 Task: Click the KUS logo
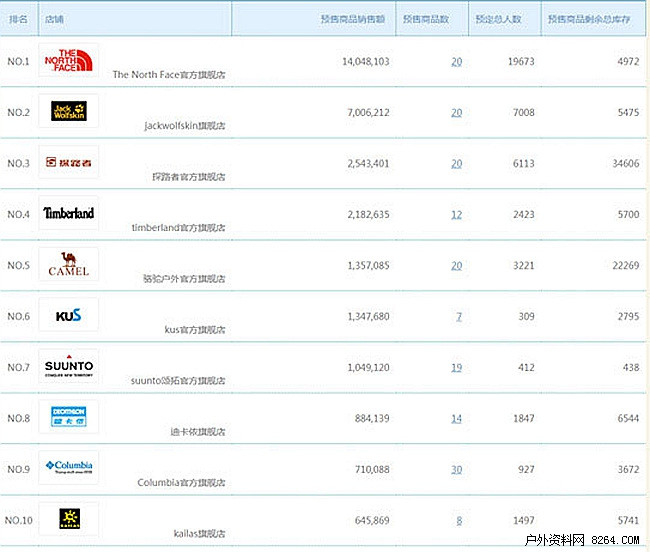tap(69, 315)
